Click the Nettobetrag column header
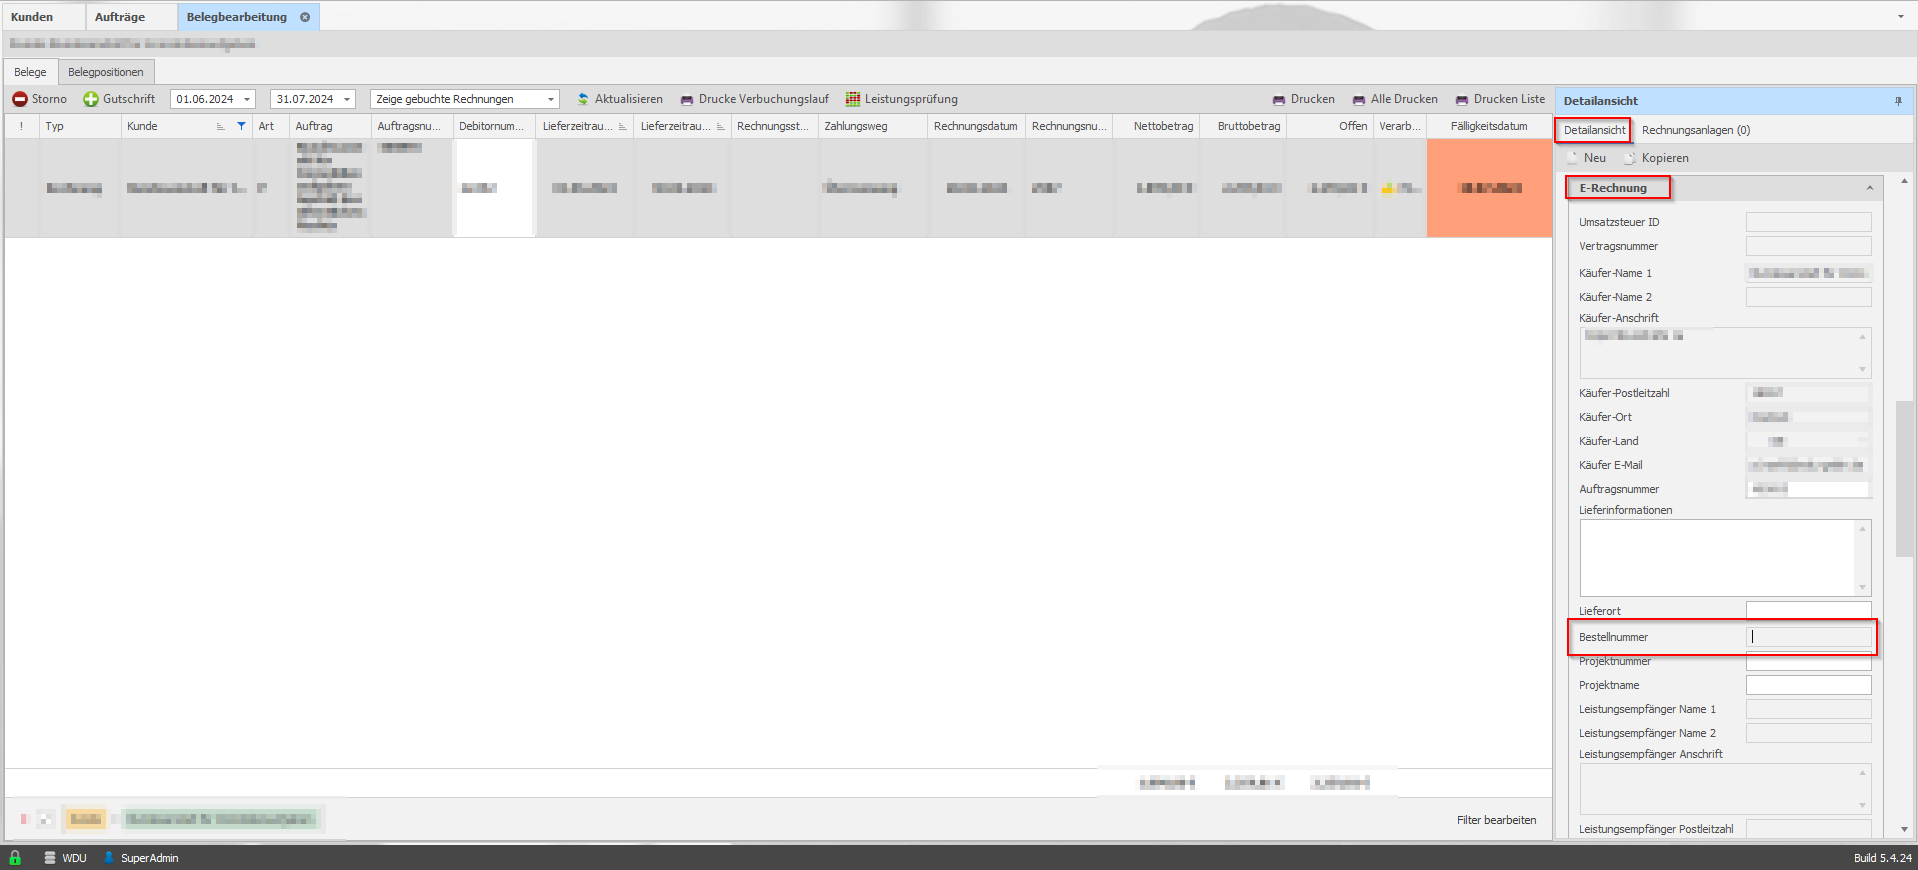 coord(1157,126)
